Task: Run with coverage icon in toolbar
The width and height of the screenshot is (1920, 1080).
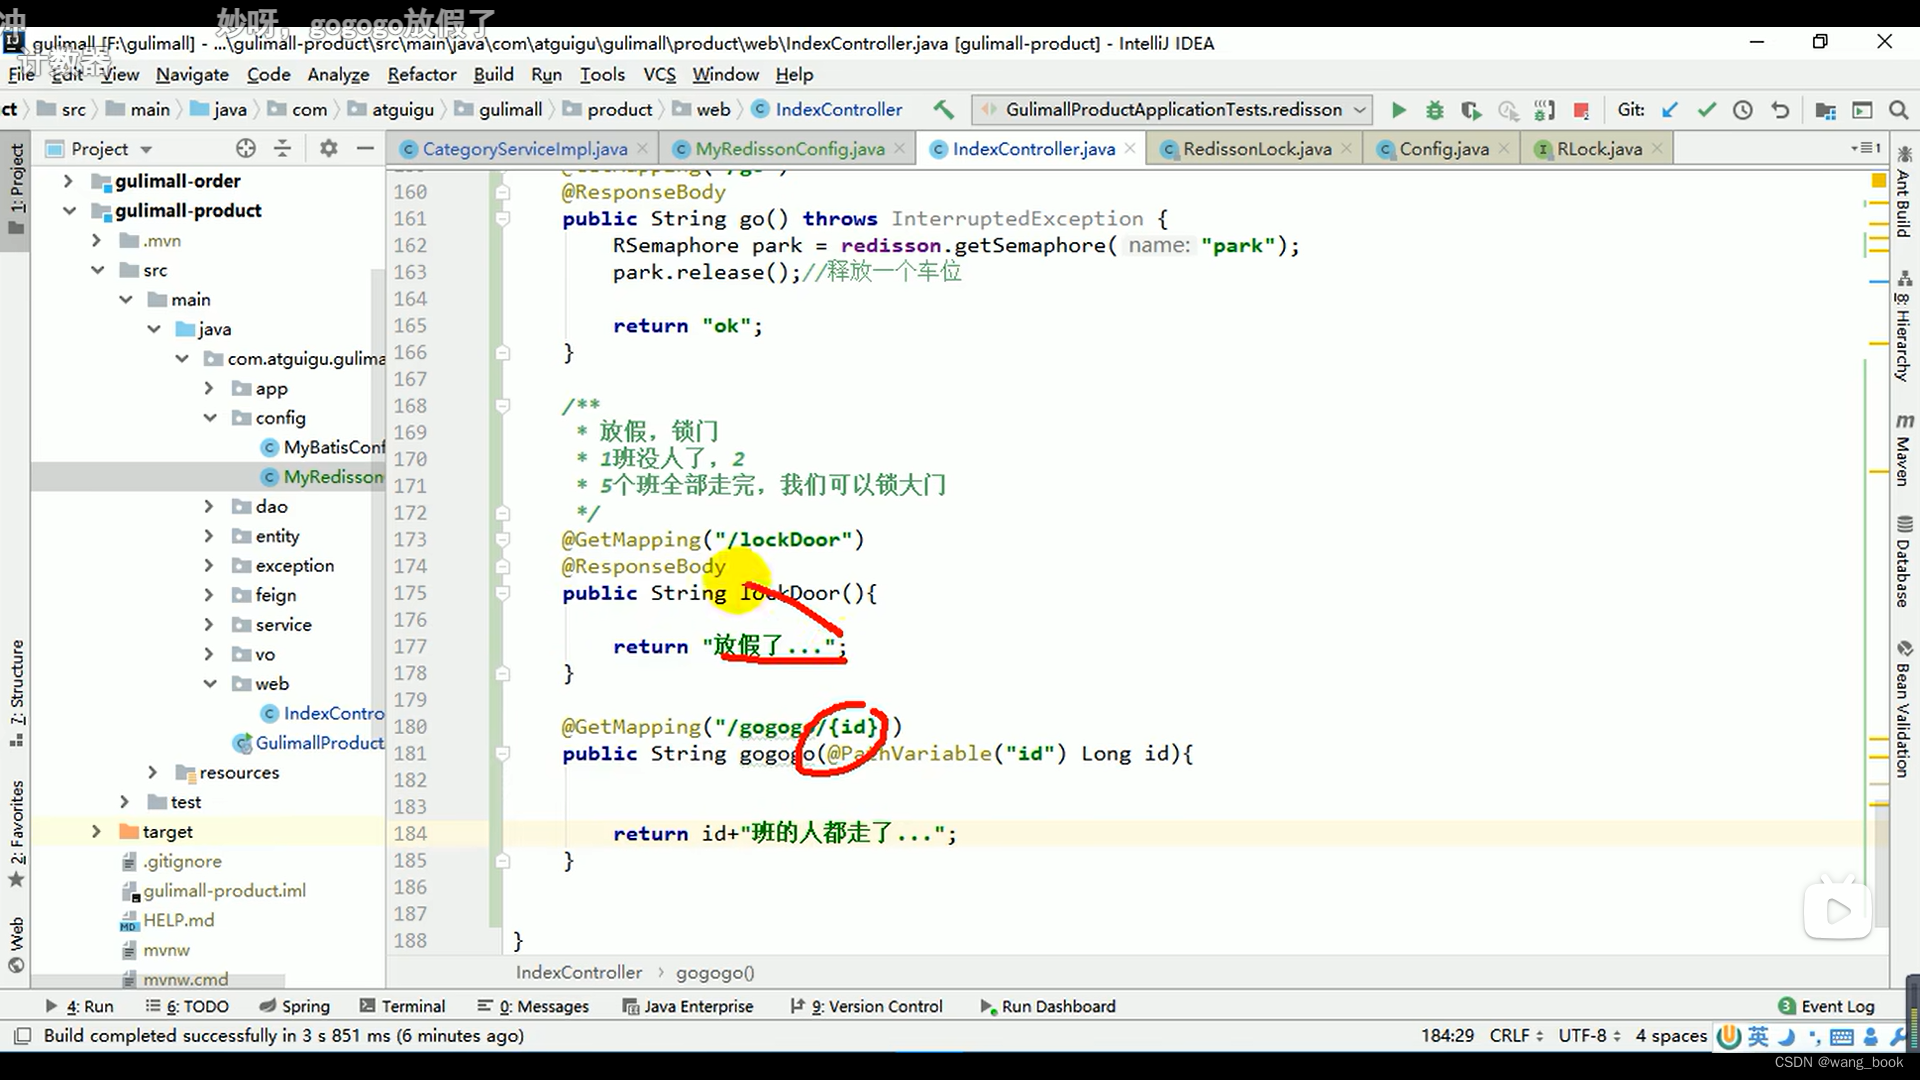Action: point(1471,110)
